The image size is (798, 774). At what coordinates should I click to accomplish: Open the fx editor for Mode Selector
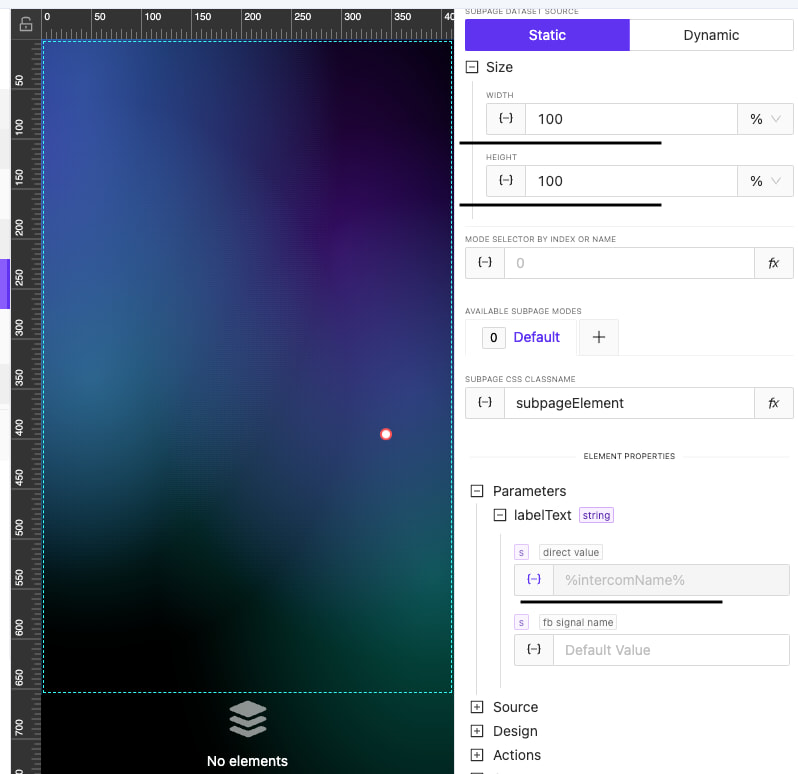774,263
